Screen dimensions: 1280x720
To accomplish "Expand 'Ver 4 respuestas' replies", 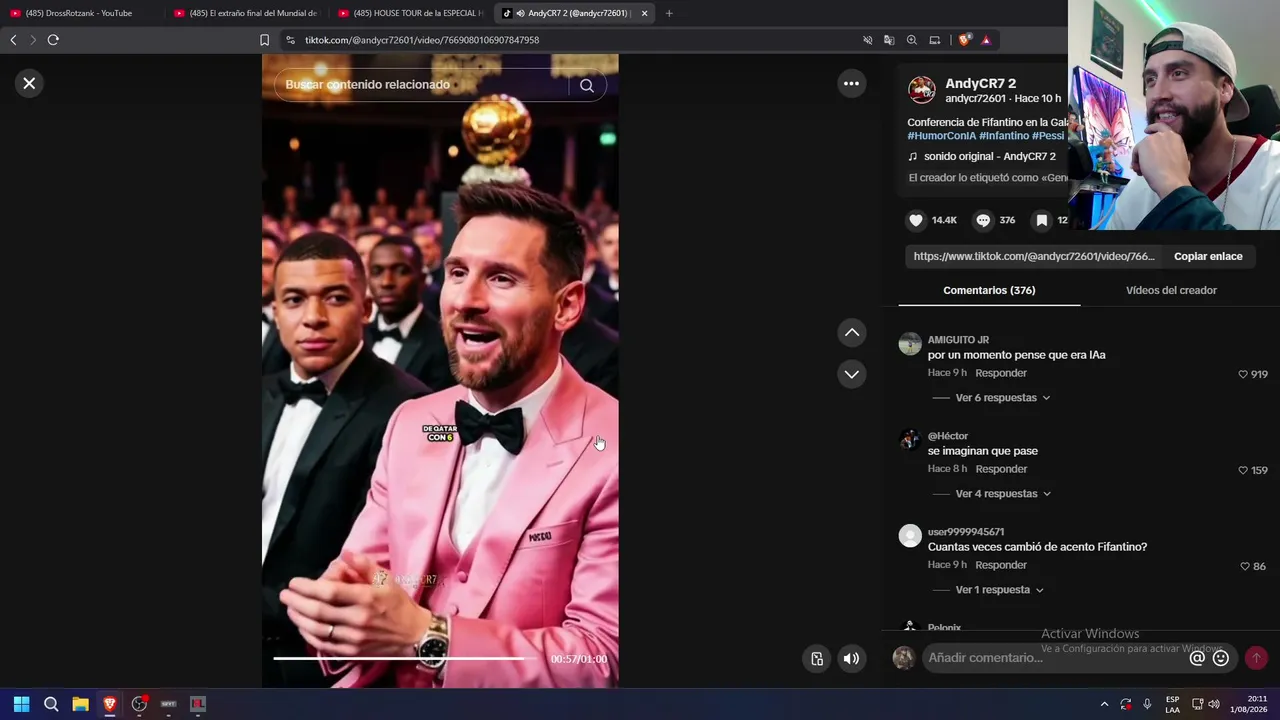I will [1002, 494].
